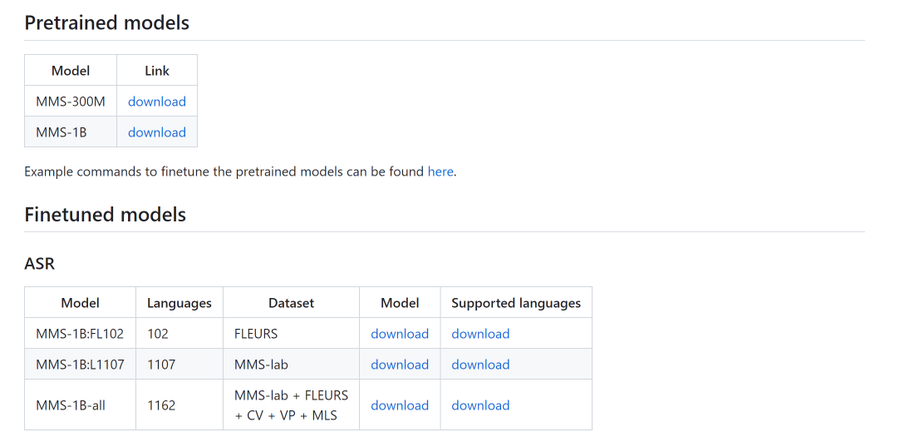Click the Finetuned models heading
The image size is (900, 437).
pos(105,215)
